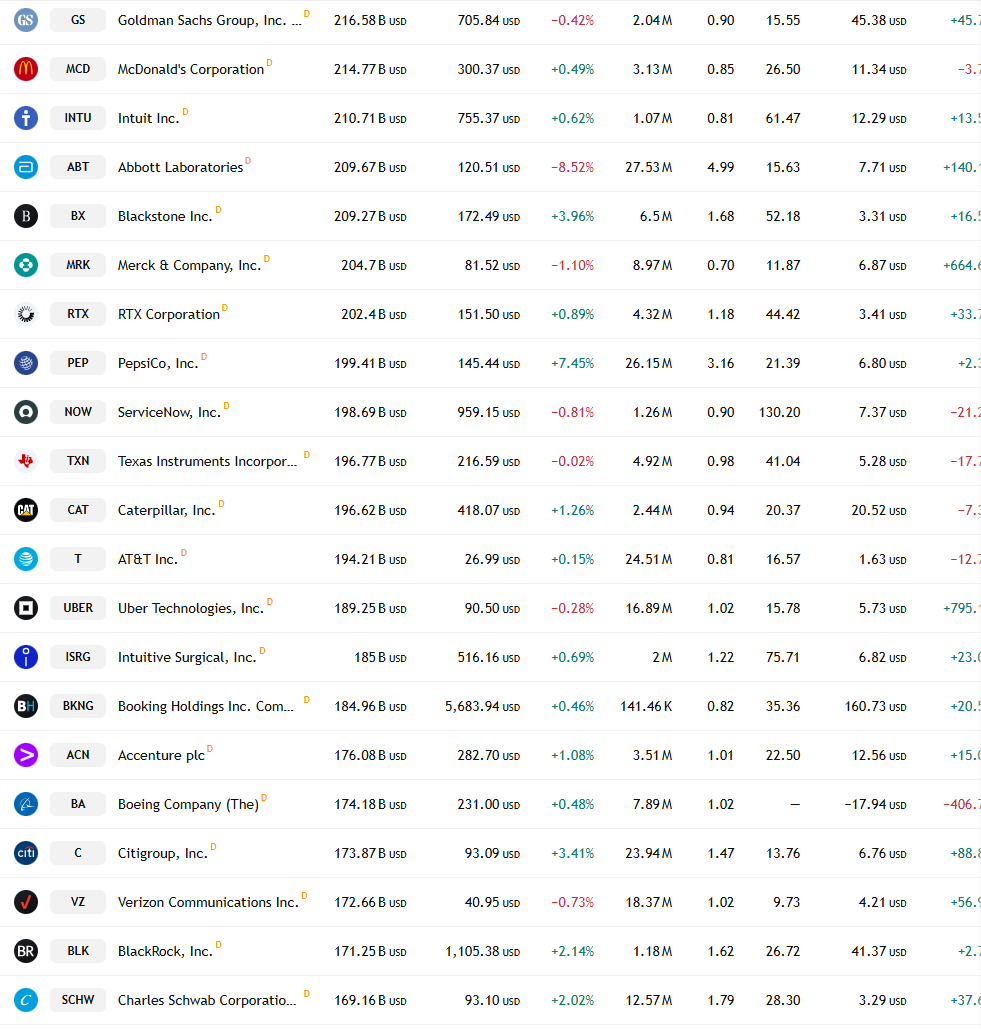The image size is (981, 1029).
Task: Click the Uber logo icon
Action: point(26,608)
